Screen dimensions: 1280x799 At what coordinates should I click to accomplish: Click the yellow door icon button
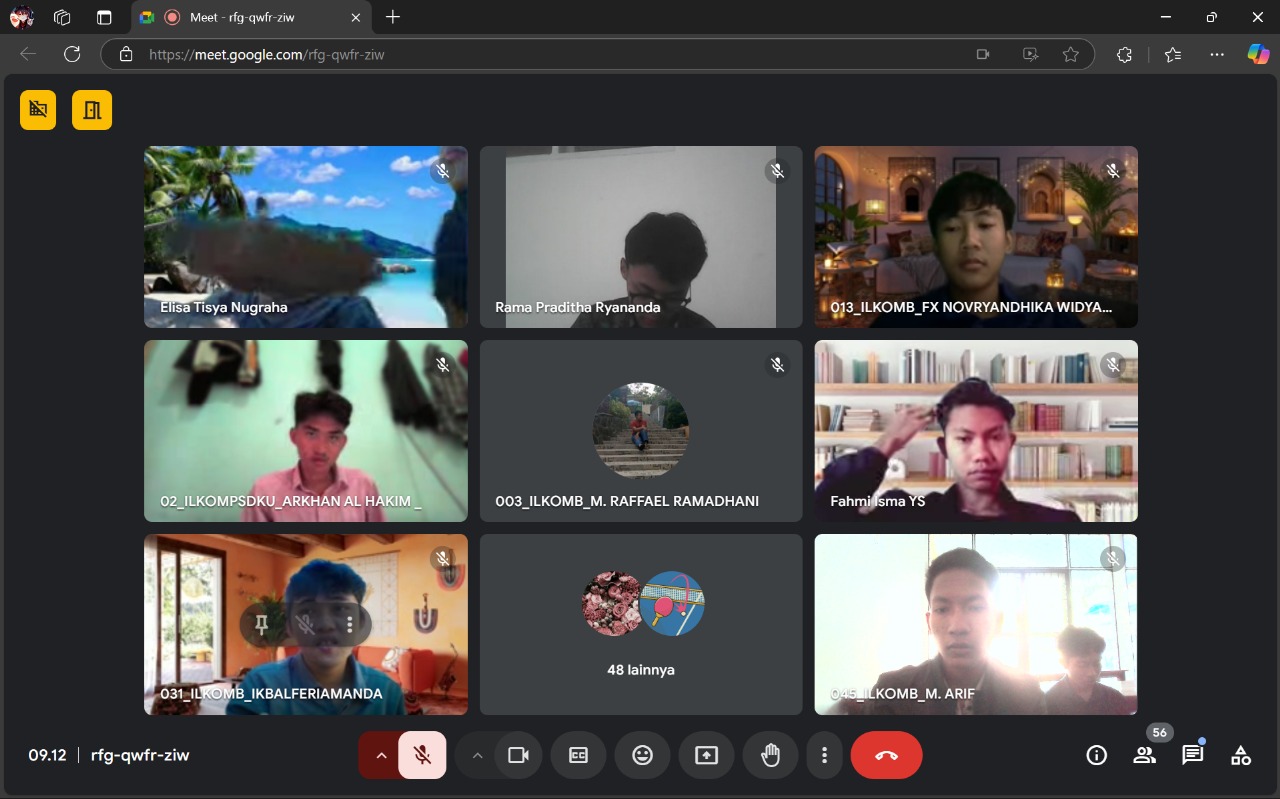[x=92, y=110]
